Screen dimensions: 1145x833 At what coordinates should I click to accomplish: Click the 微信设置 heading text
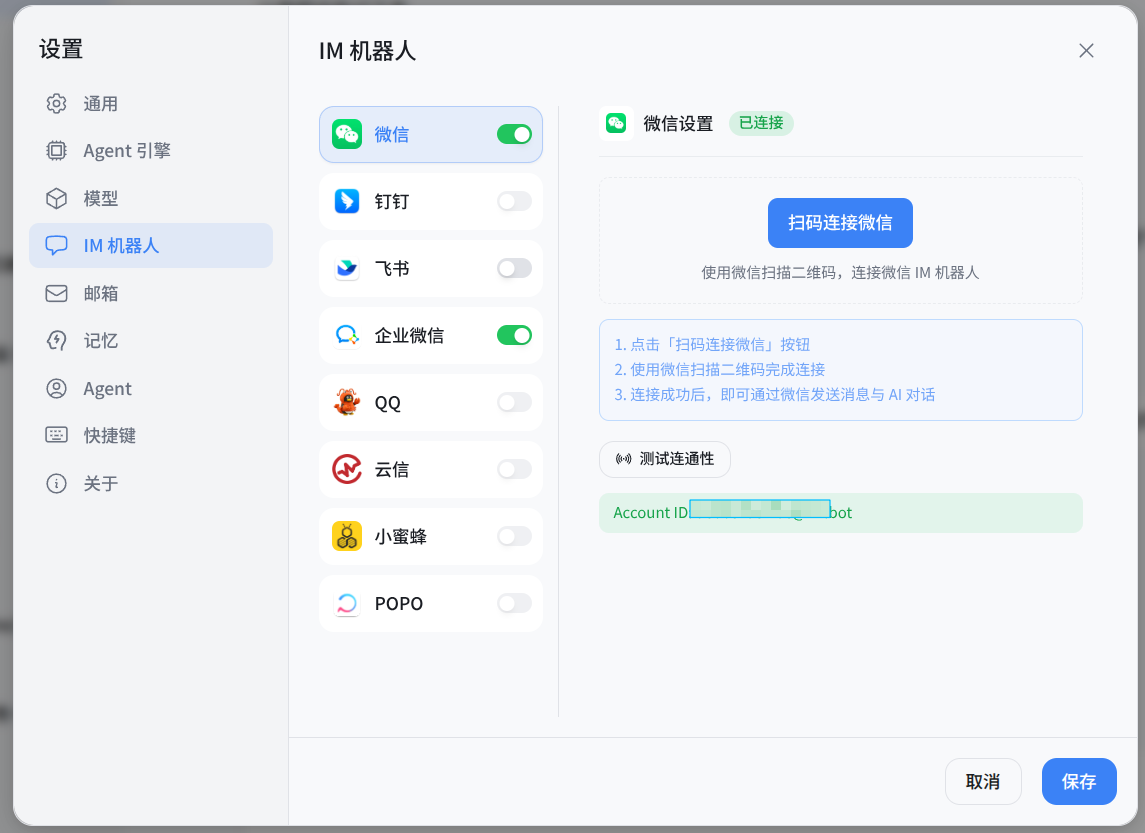point(678,123)
